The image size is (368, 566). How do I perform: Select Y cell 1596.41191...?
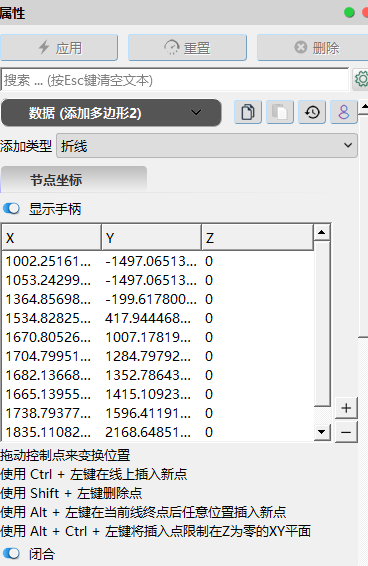(151, 413)
